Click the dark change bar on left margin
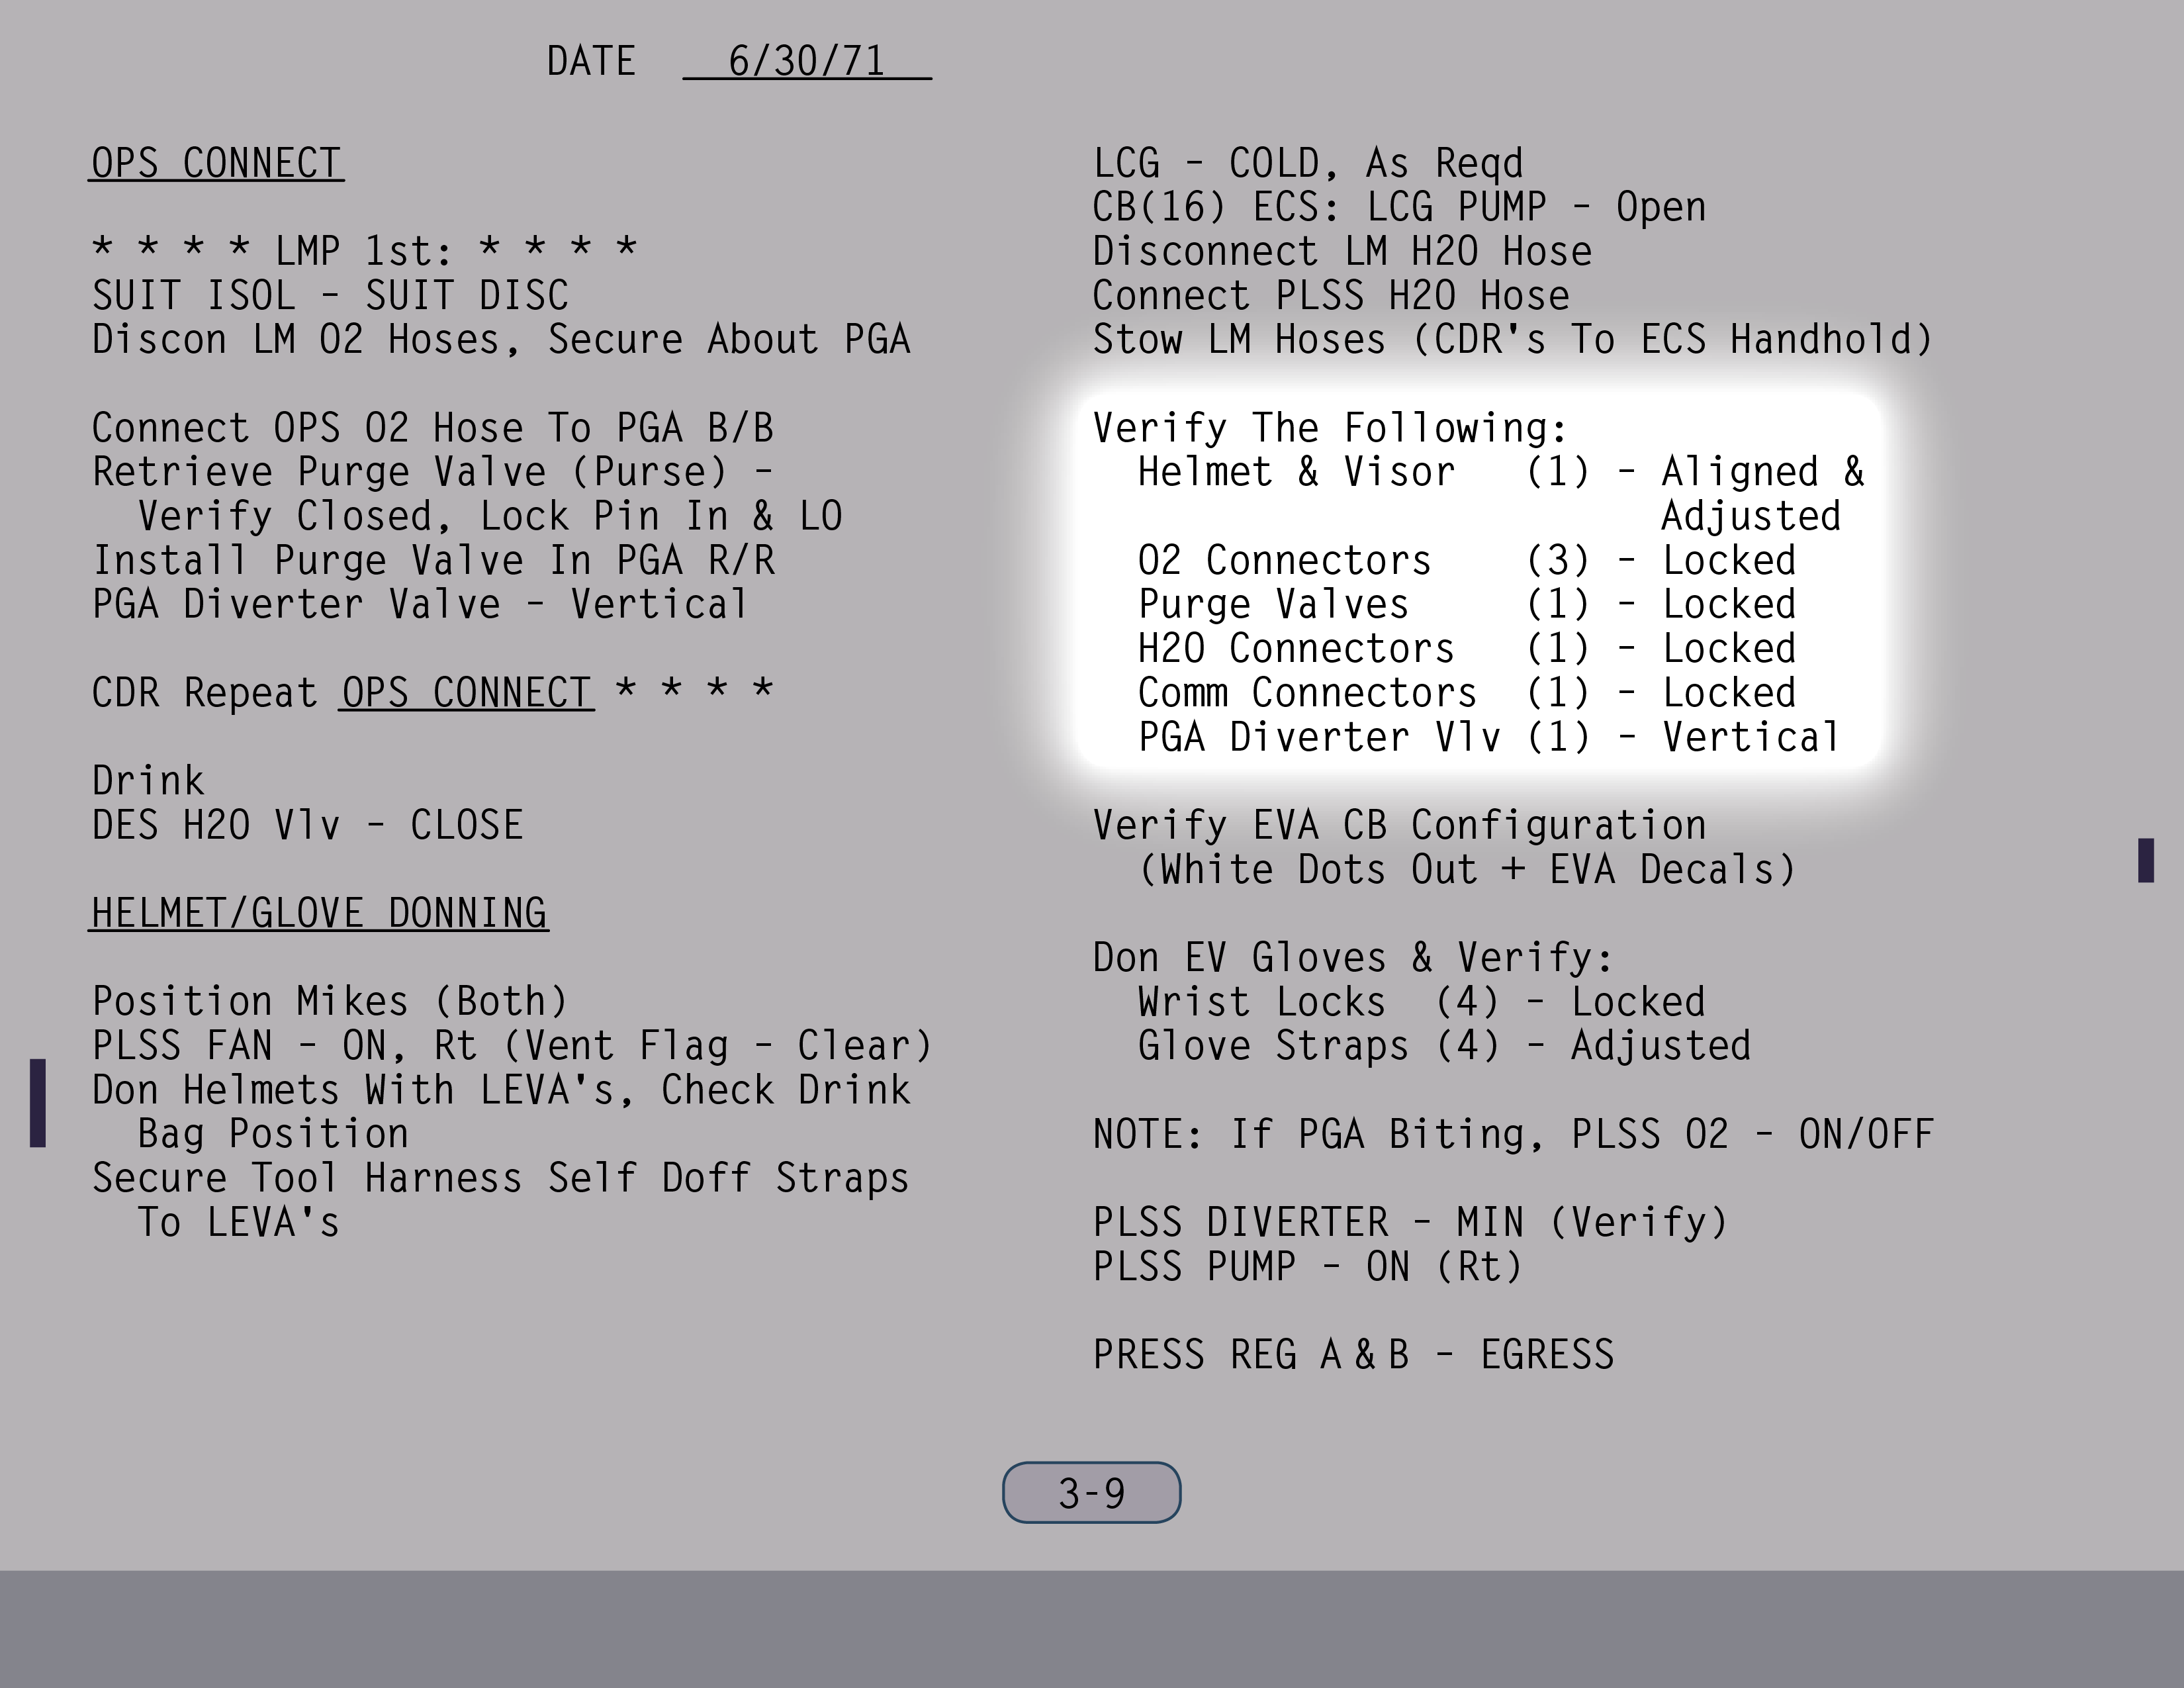The height and width of the screenshot is (1688, 2184). pyautogui.click(x=38, y=1102)
